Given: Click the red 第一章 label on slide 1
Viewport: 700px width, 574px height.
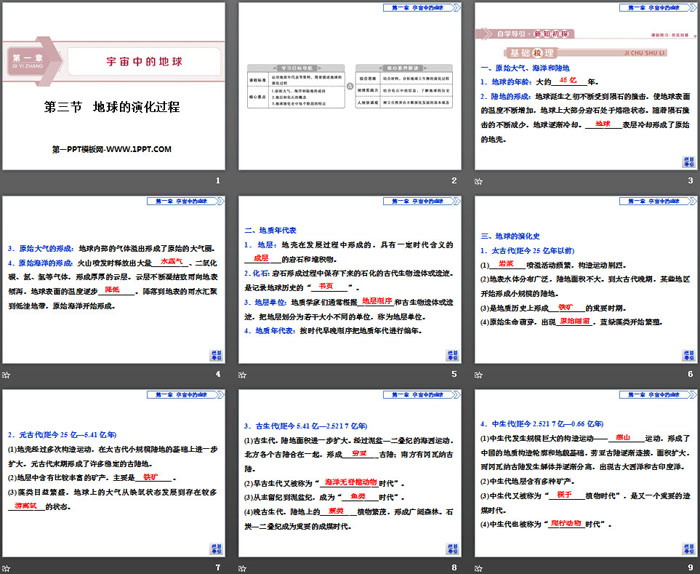Looking at the screenshot, I should 27,61.
